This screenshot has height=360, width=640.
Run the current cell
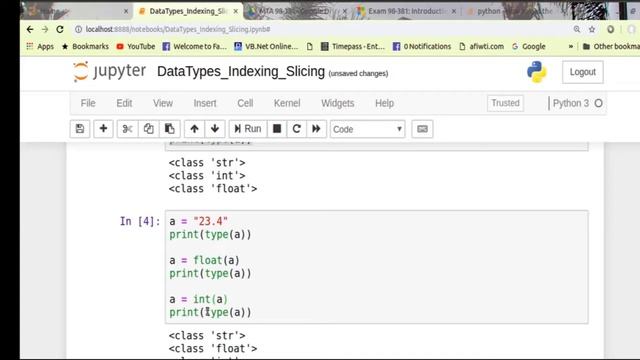point(248,129)
